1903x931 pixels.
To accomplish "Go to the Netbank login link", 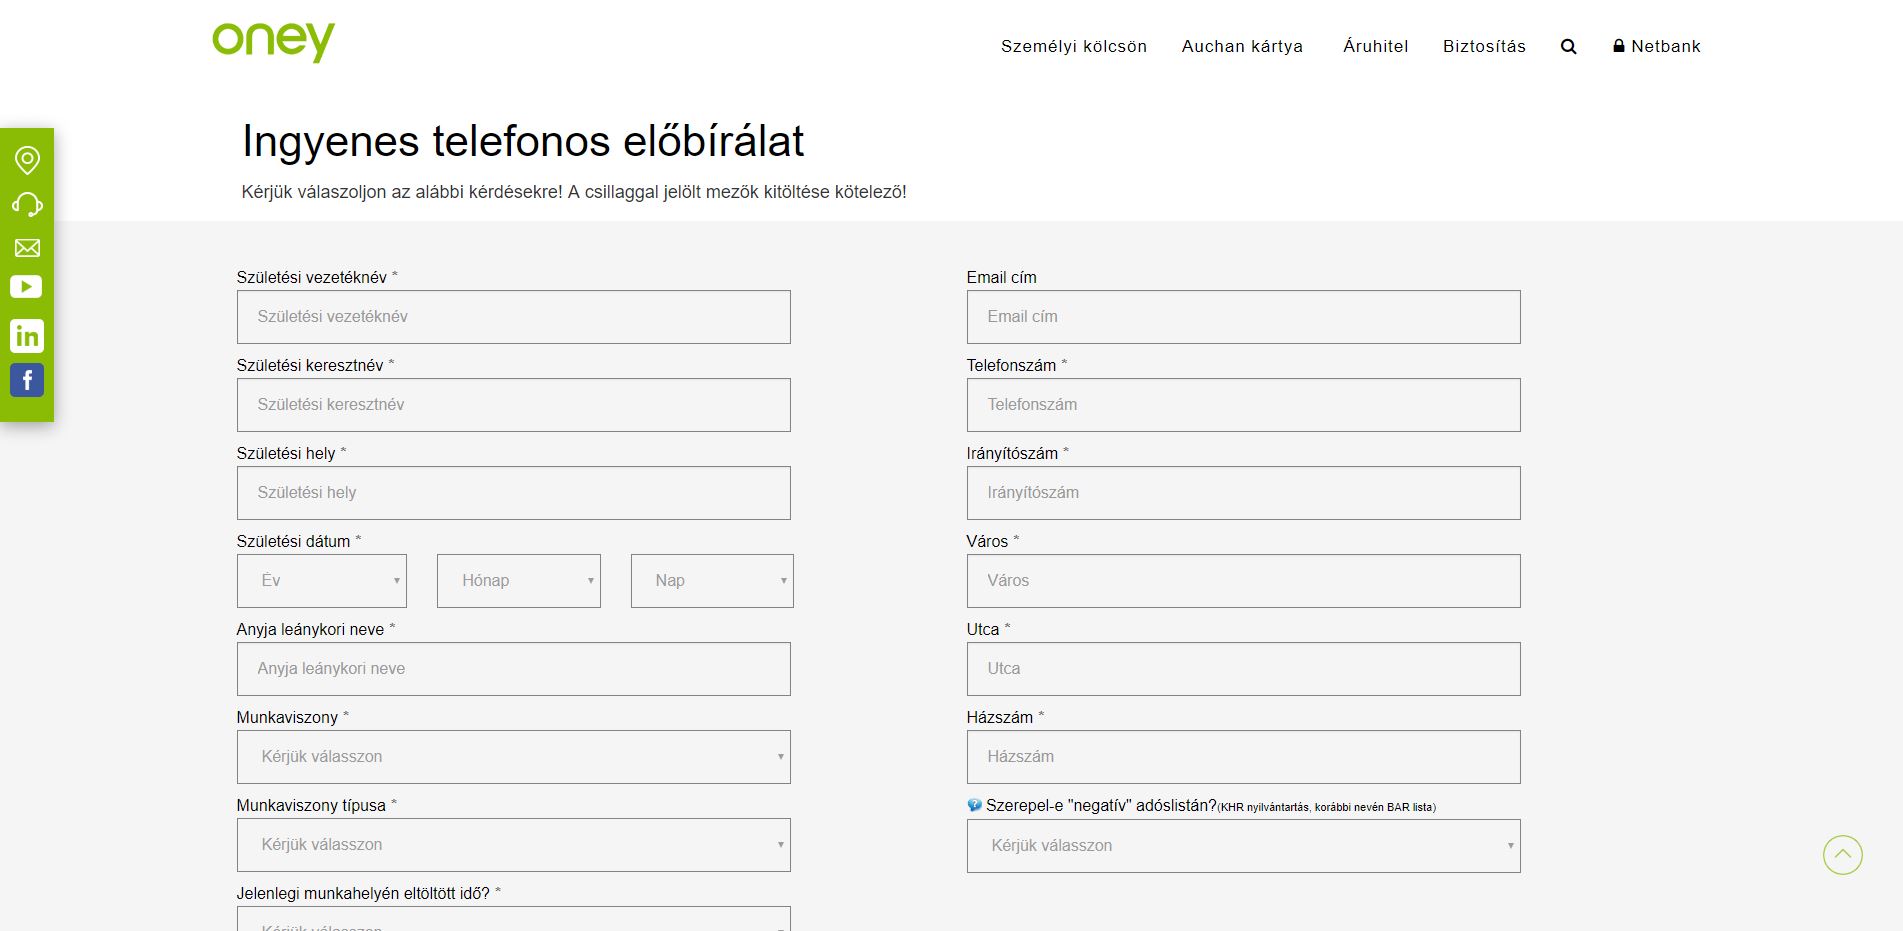I will click(1656, 47).
